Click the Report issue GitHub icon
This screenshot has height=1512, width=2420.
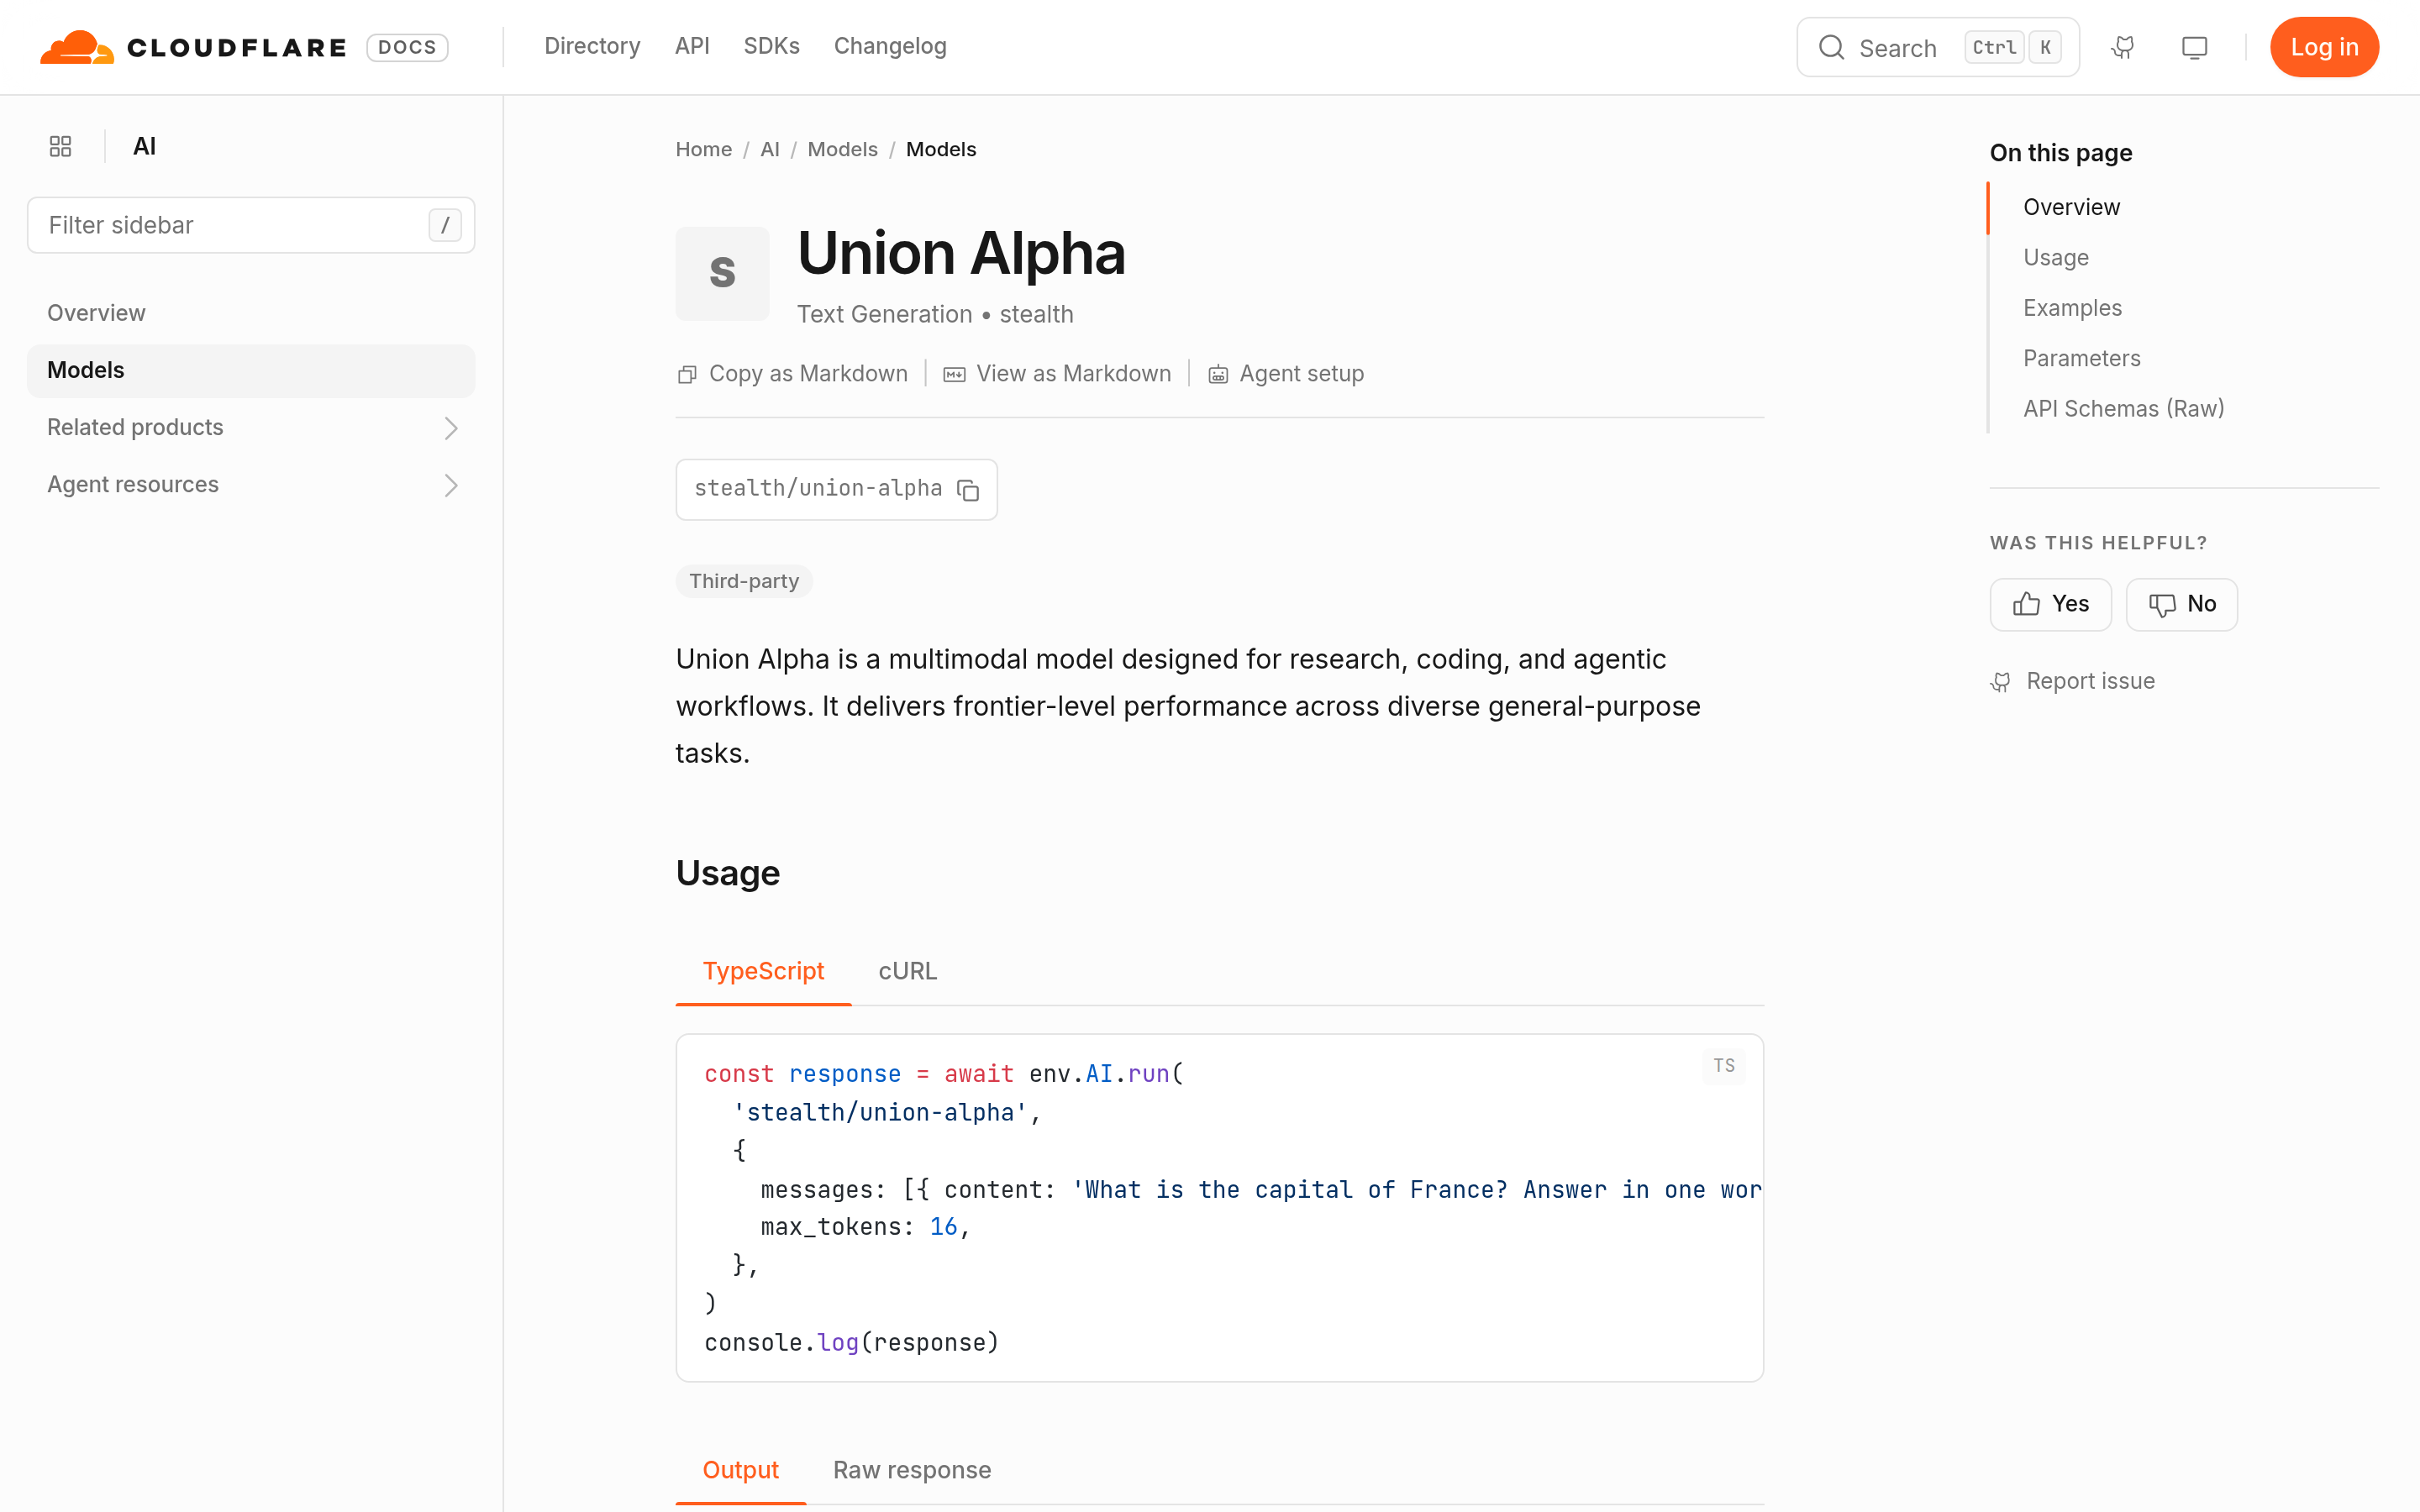tap(2000, 682)
